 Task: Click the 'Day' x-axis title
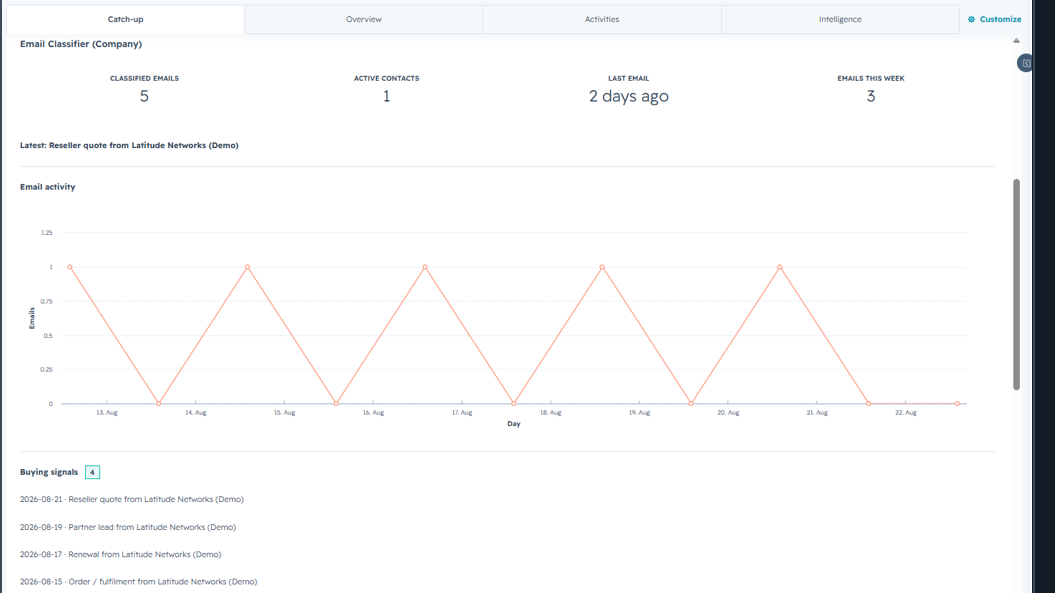(514, 424)
